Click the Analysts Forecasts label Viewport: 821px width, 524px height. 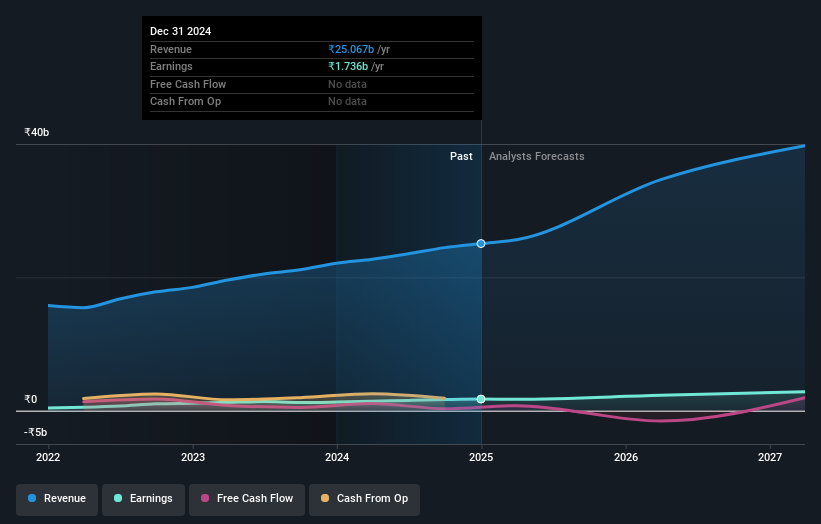coord(537,156)
